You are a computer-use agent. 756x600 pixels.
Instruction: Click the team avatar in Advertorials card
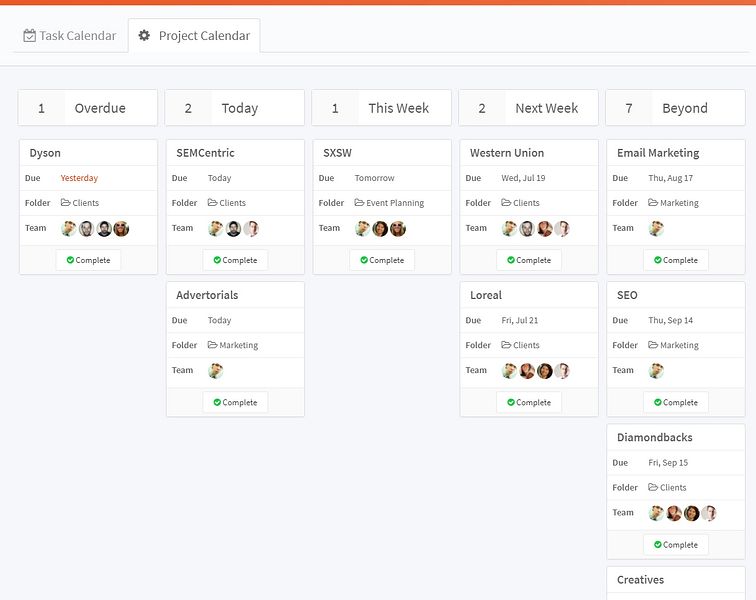(216, 371)
